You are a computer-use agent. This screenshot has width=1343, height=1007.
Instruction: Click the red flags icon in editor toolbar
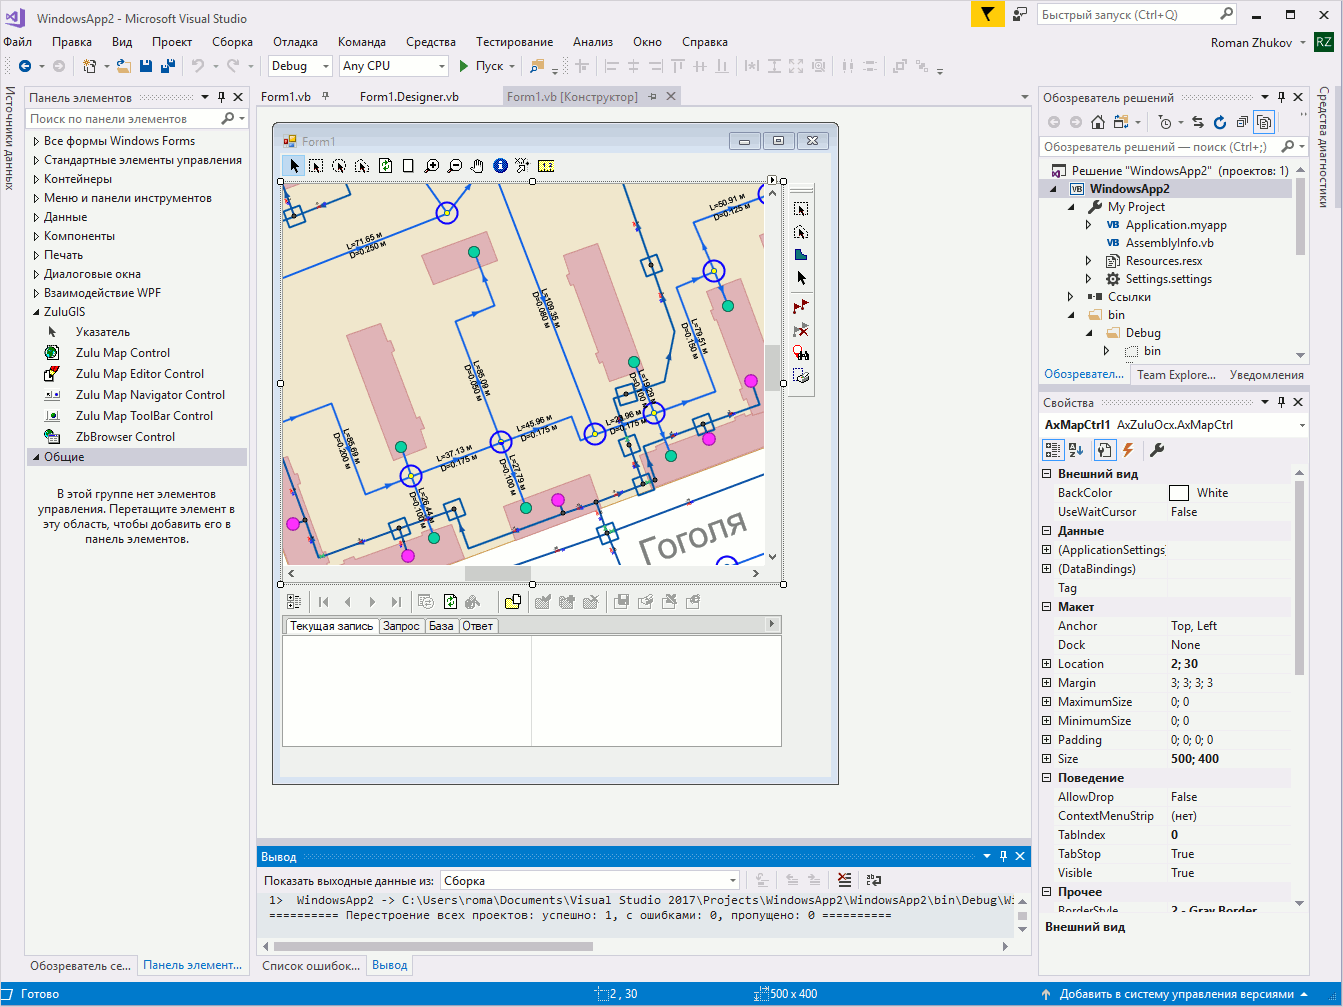tap(800, 306)
